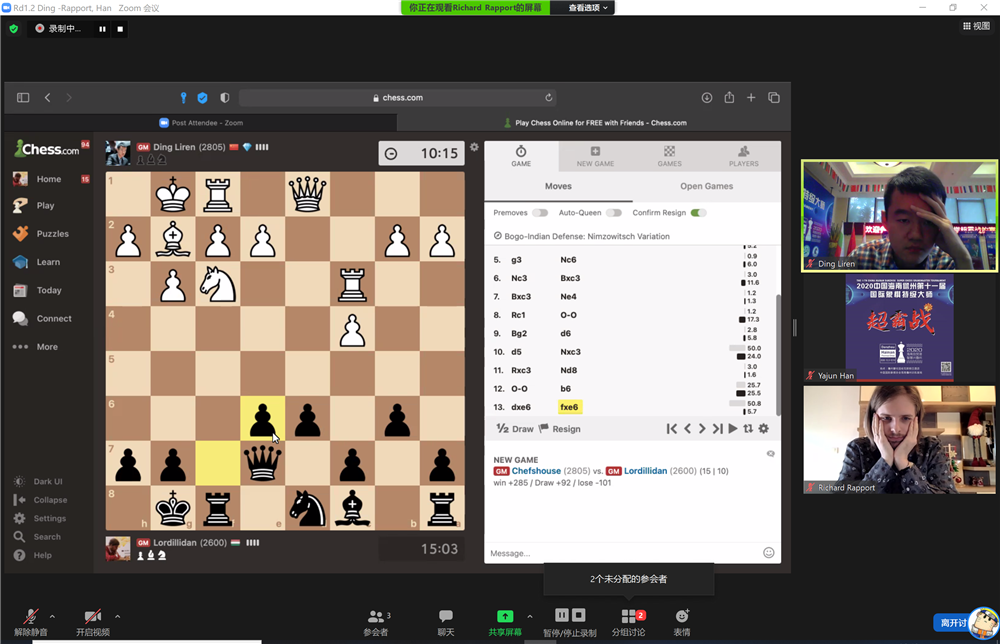Open the Today section
The image size is (1000, 644).
point(48,290)
